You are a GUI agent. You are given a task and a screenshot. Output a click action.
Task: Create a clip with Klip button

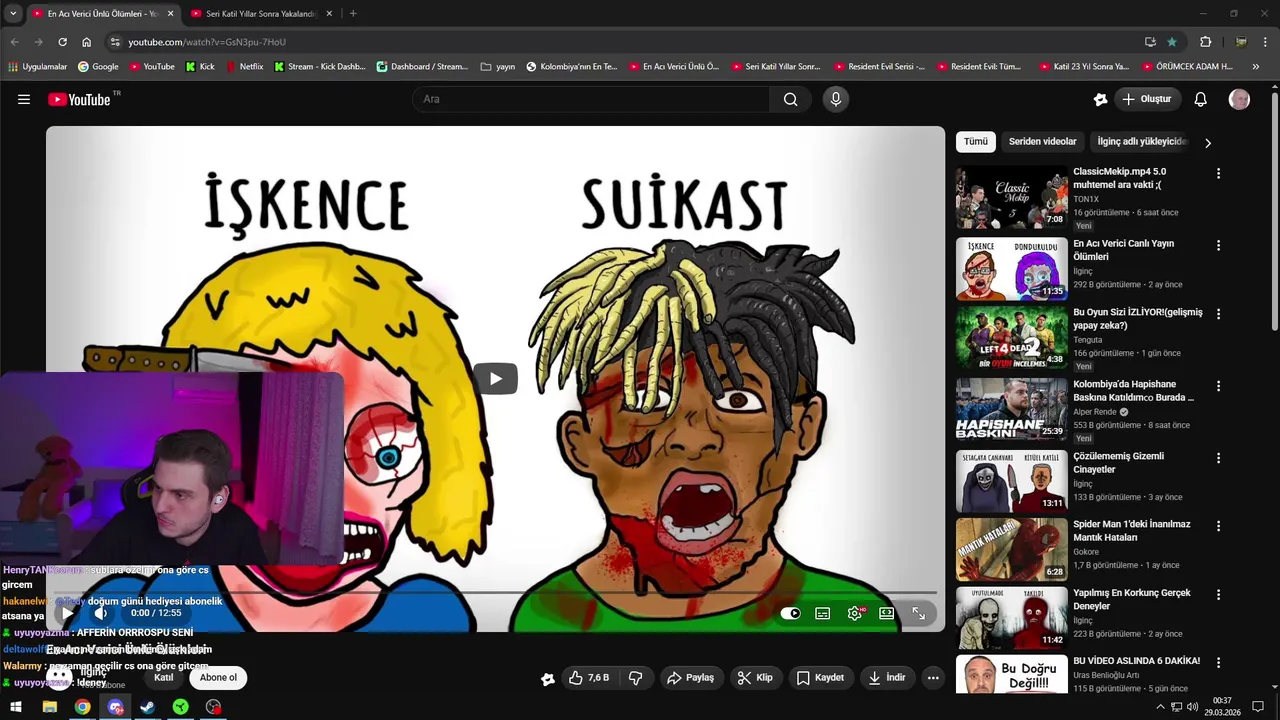tap(755, 677)
